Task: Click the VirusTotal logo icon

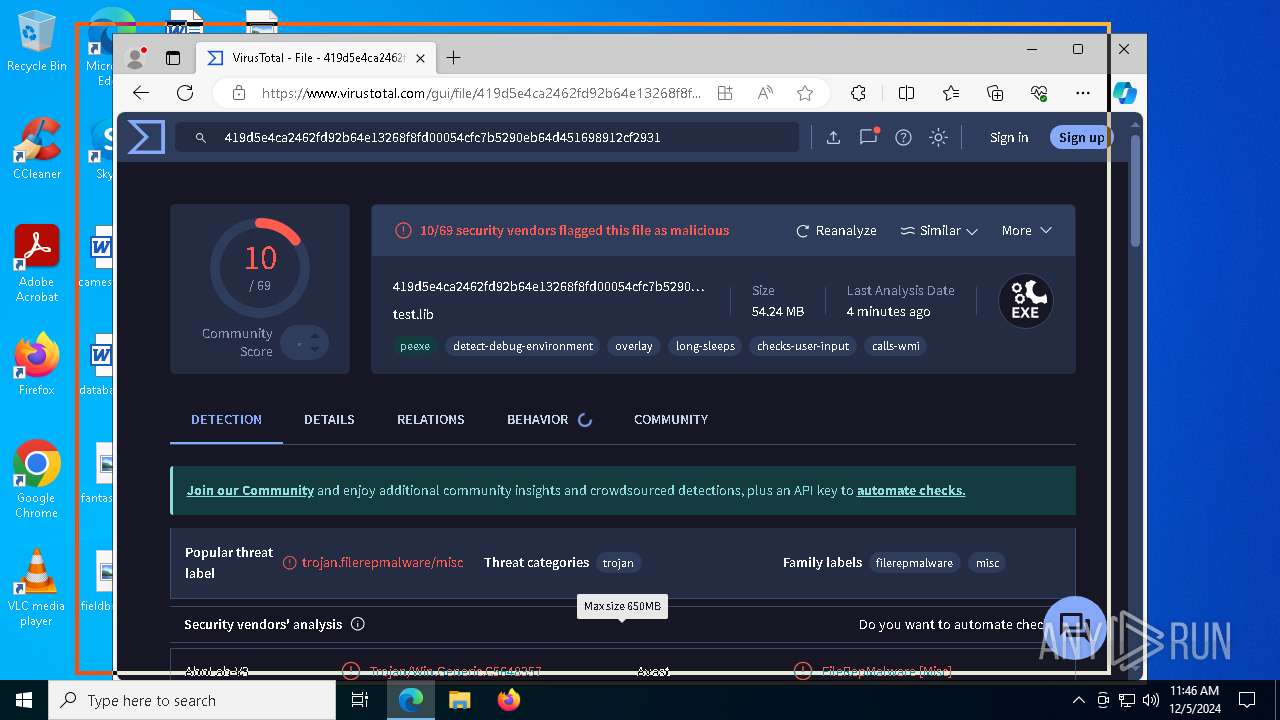Action: coord(146,137)
